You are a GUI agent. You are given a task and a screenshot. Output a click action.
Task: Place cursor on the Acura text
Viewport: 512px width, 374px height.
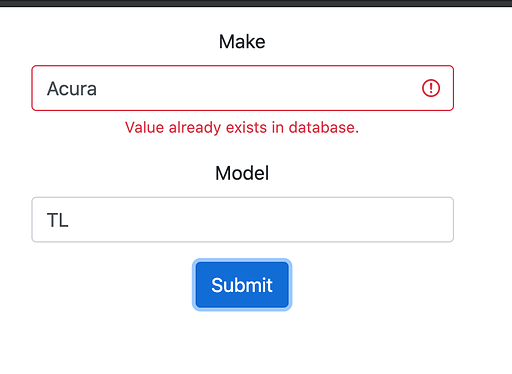(72, 89)
